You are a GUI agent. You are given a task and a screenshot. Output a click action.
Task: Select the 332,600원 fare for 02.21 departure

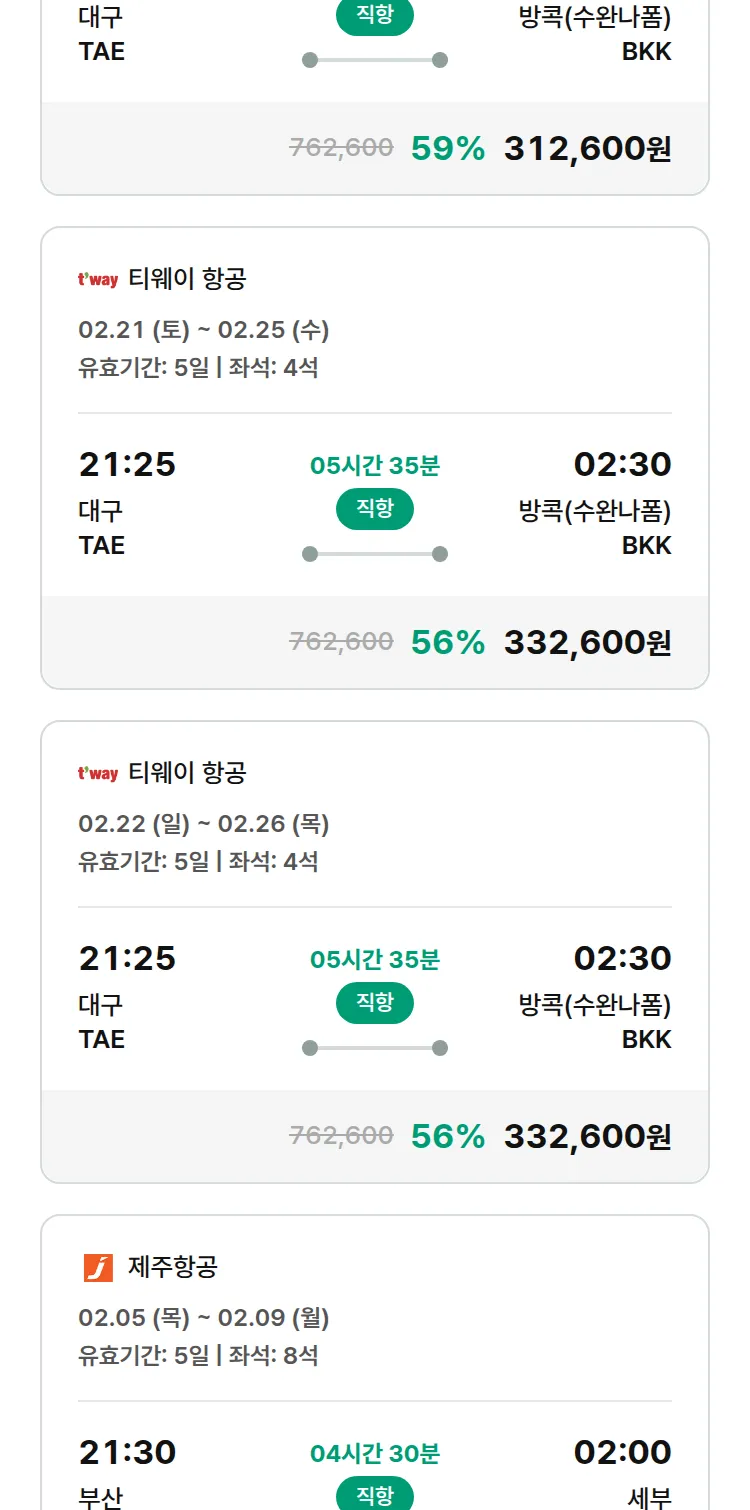point(587,643)
